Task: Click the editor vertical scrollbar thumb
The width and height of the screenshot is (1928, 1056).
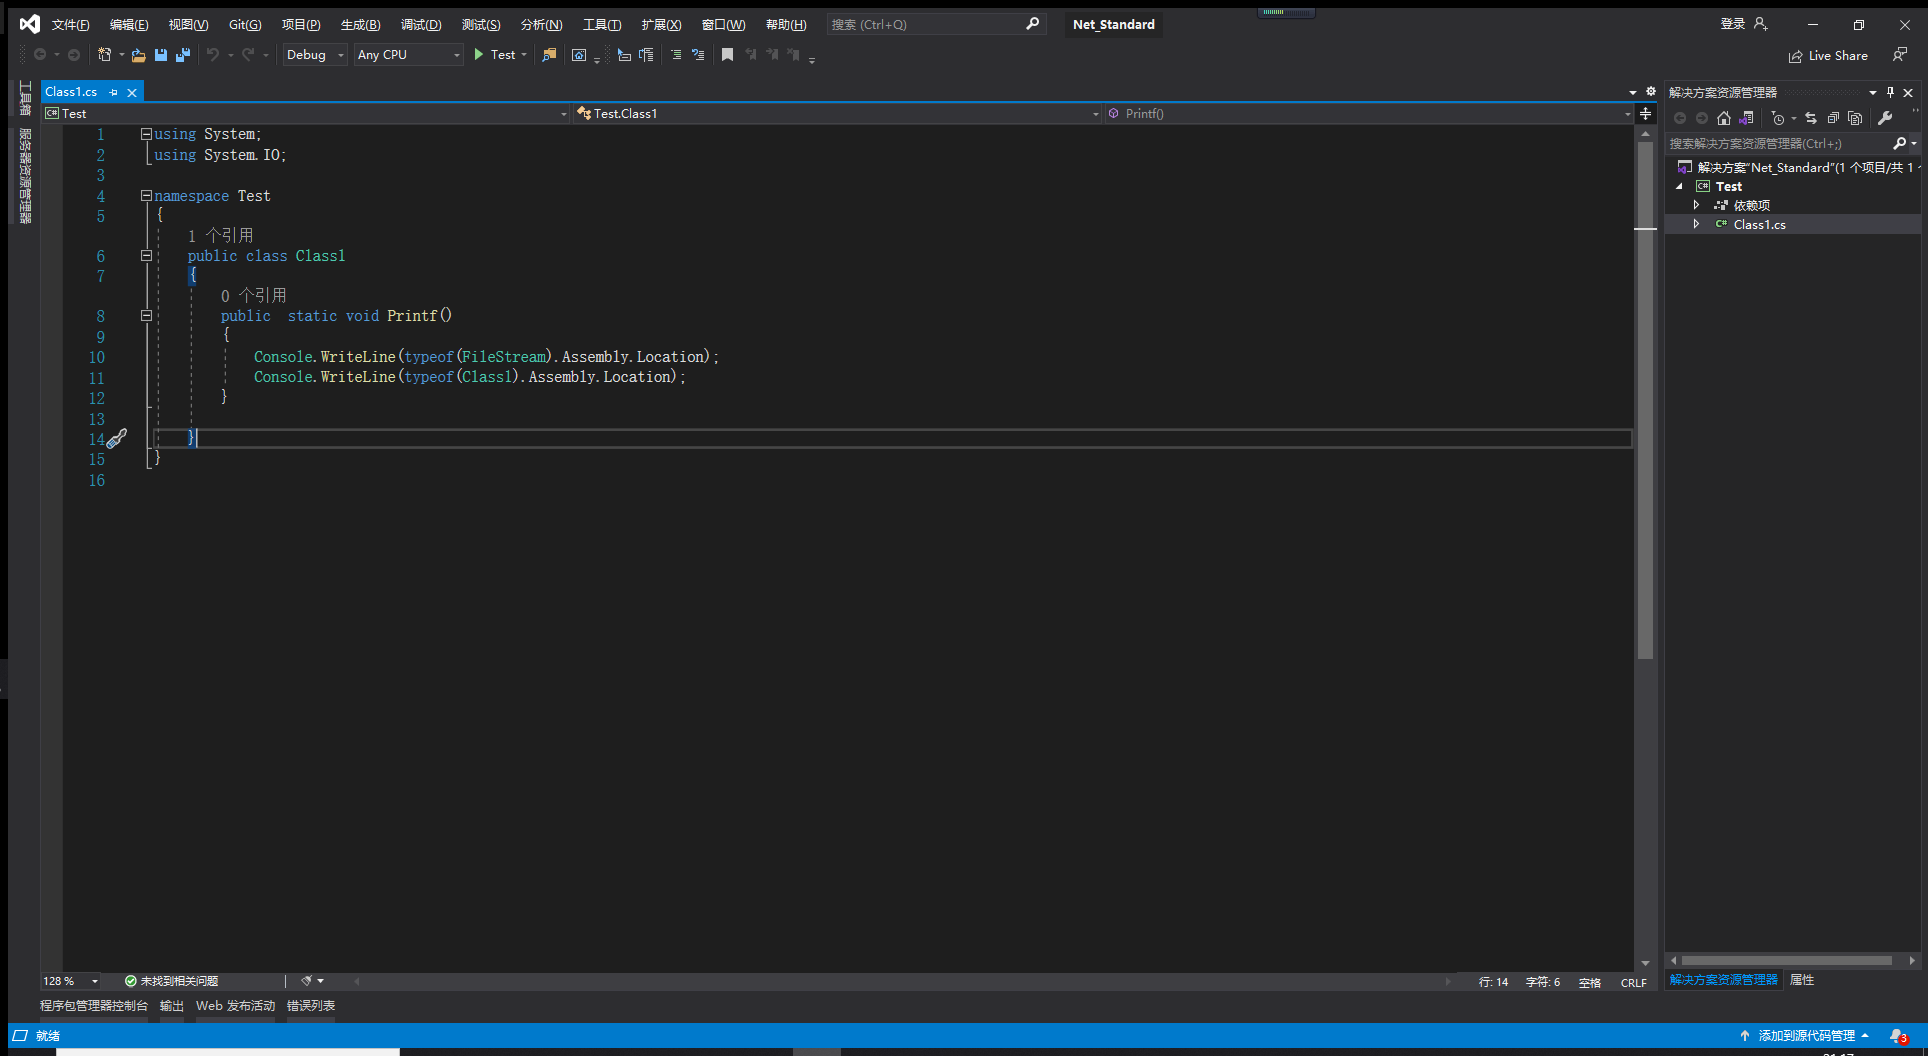Action: tap(1645, 400)
